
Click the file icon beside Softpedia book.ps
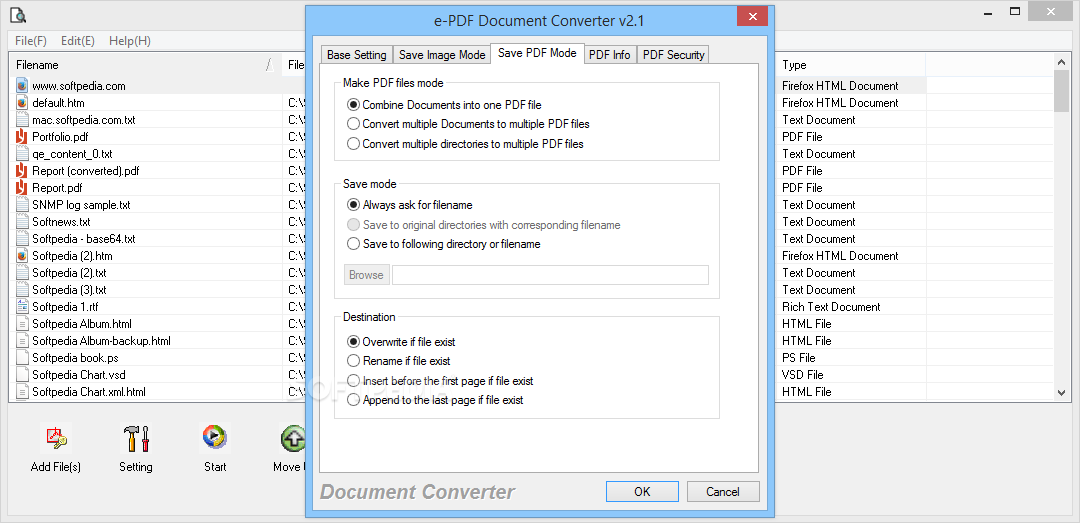click(21, 358)
